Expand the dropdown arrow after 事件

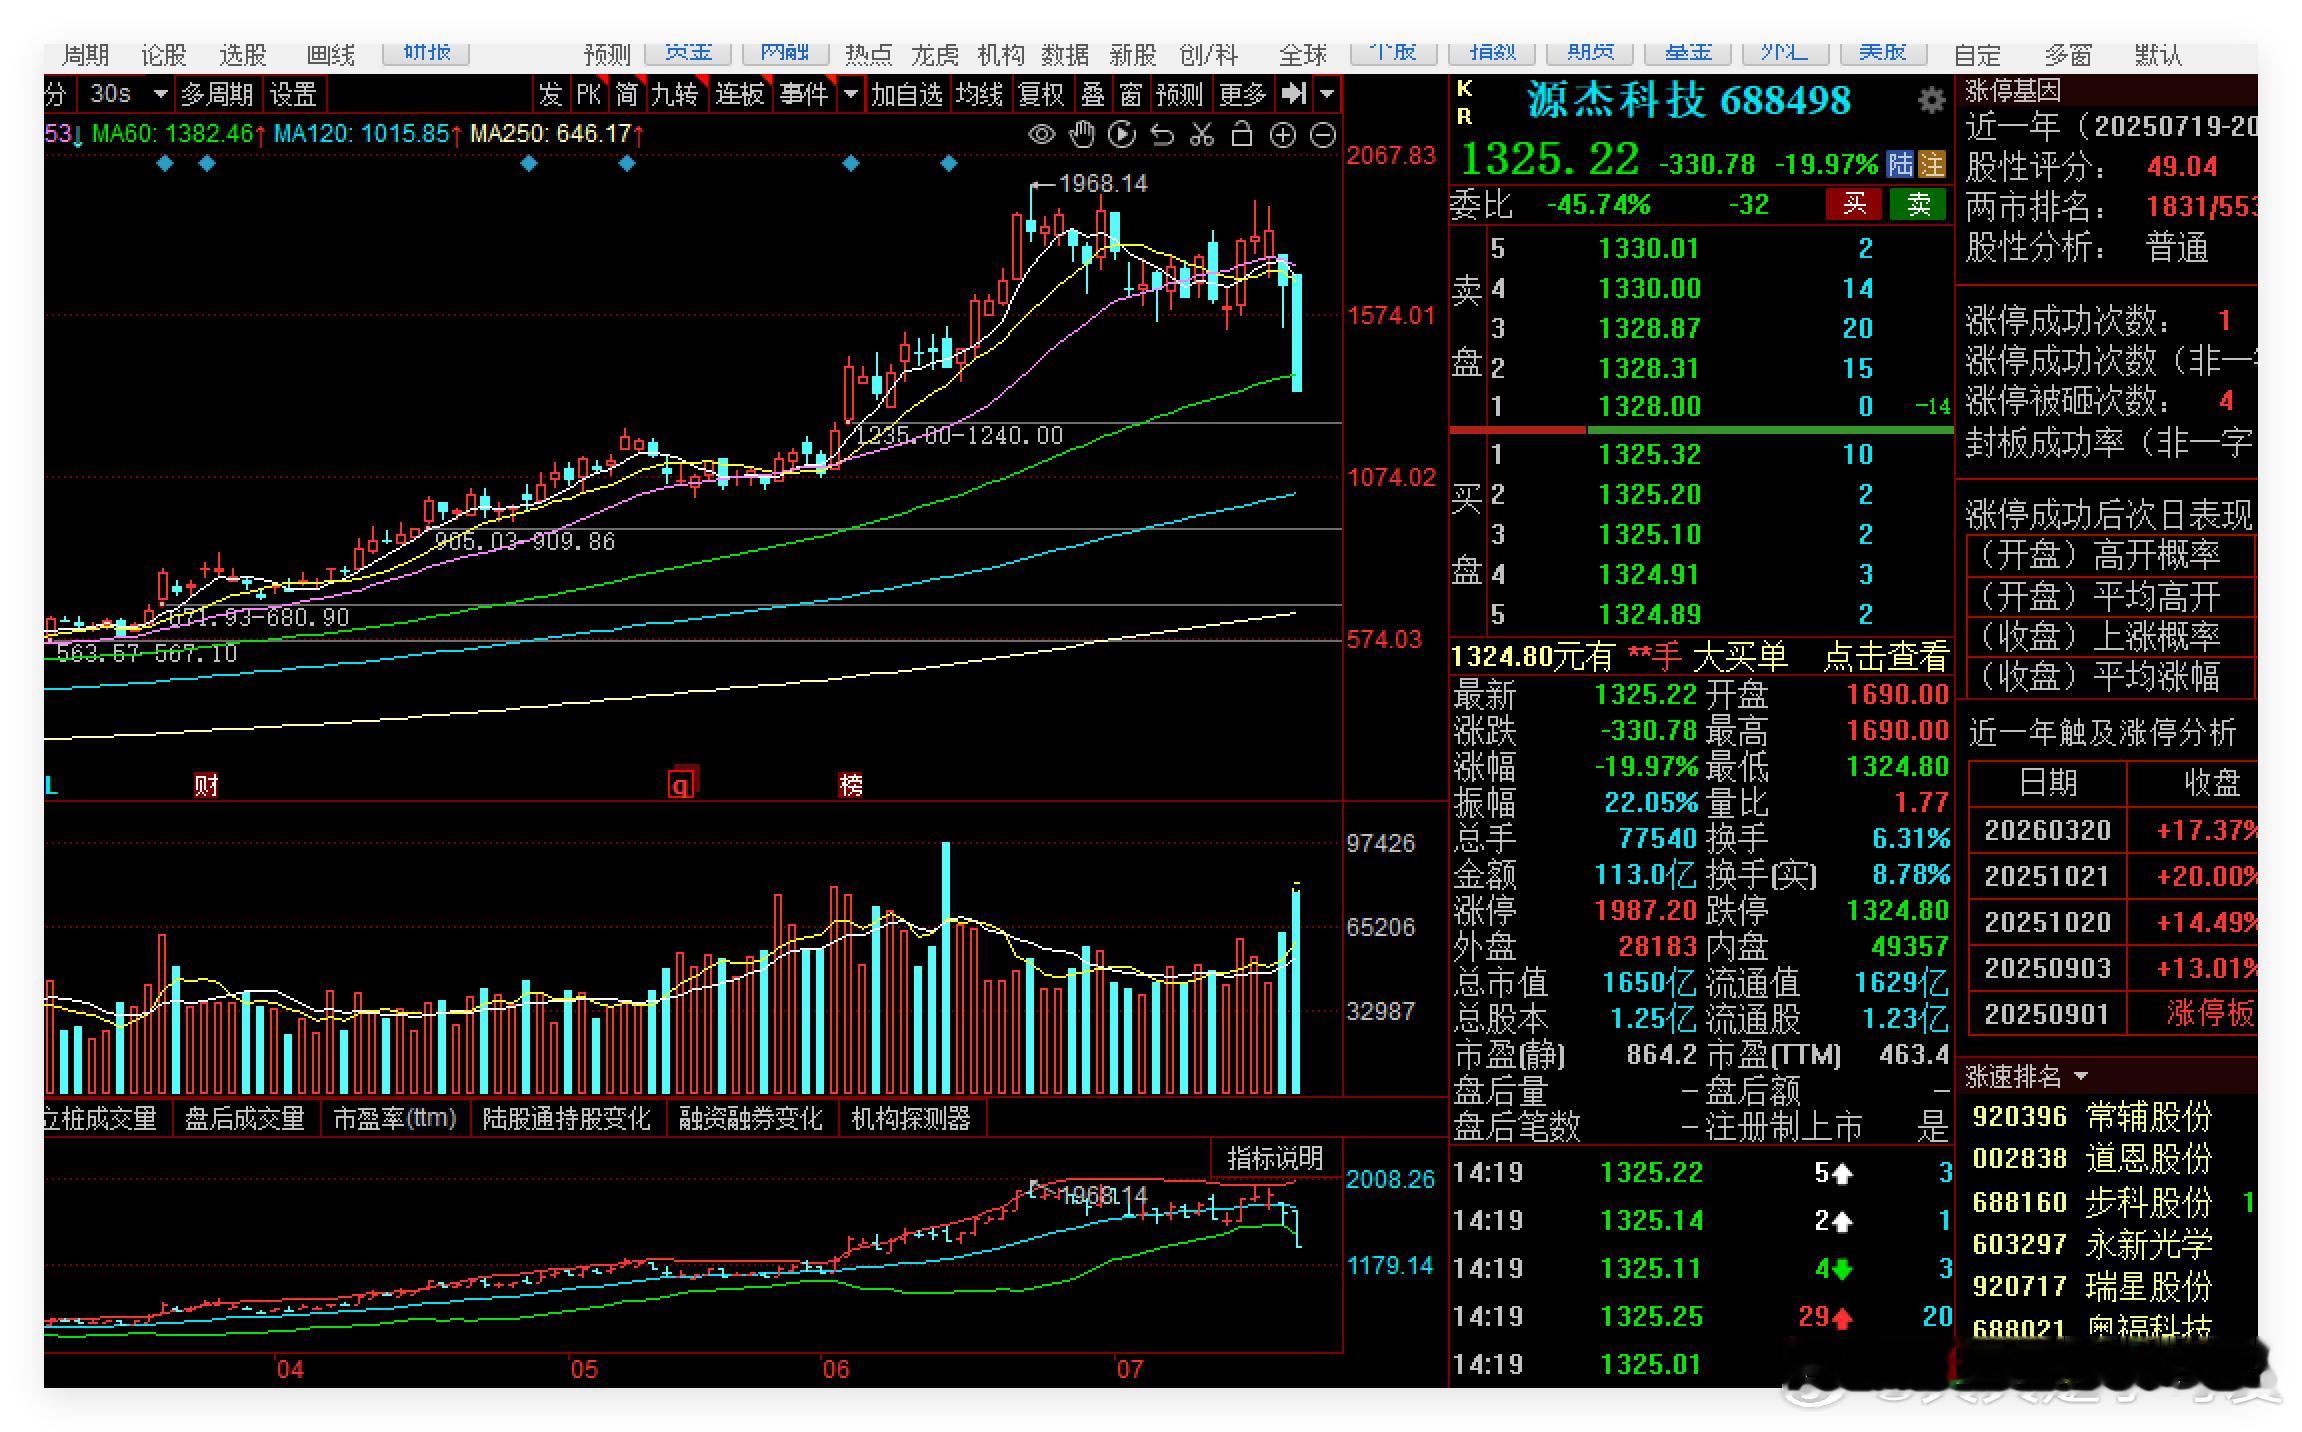pos(851,94)
